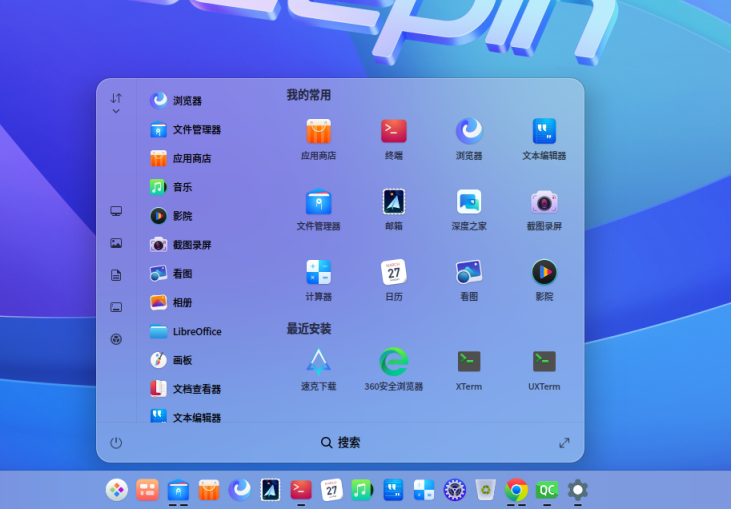731x509 pixels.
Task: Launch 邮箱 mail app icon
Action: pyautogui.click(x=393, y=201)
